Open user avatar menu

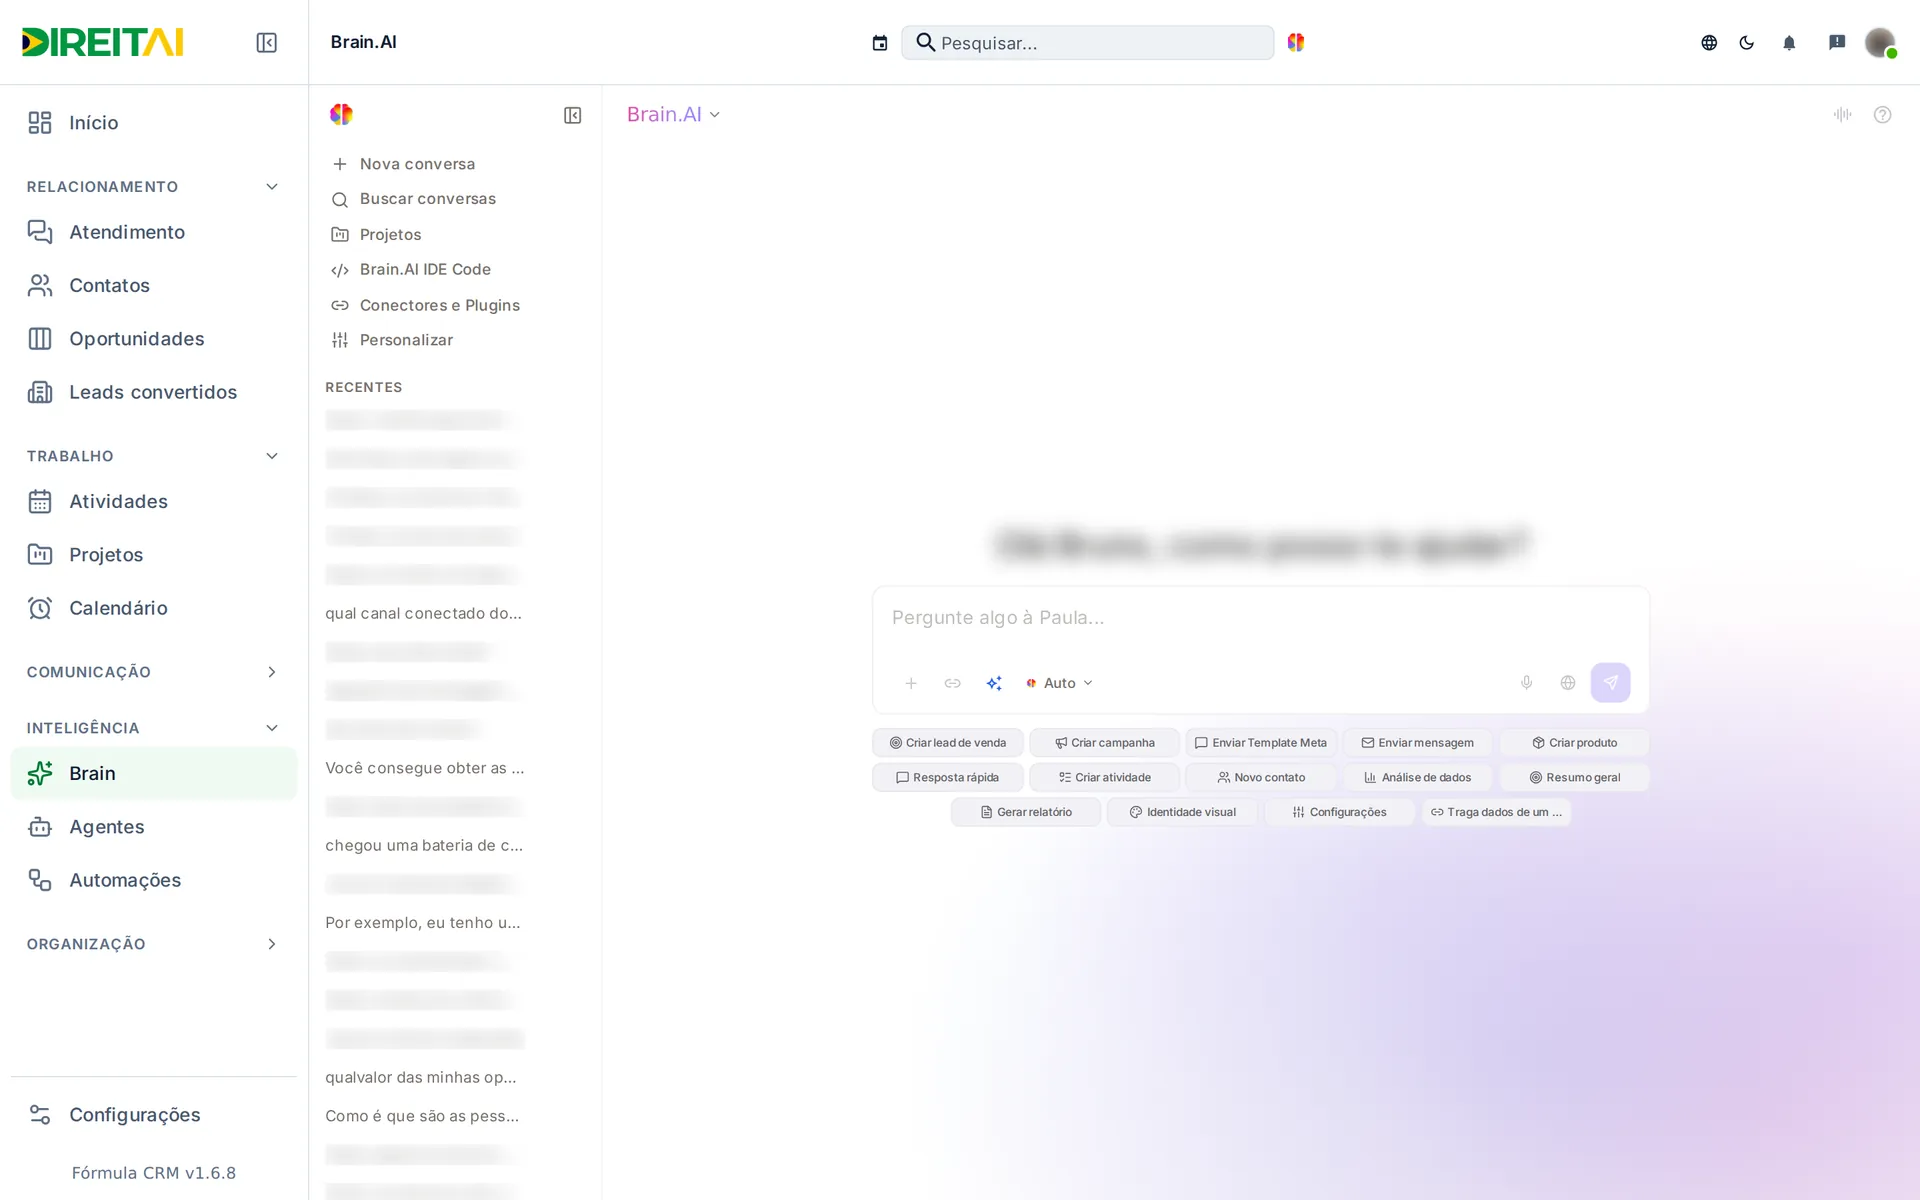click(1880, 42)
